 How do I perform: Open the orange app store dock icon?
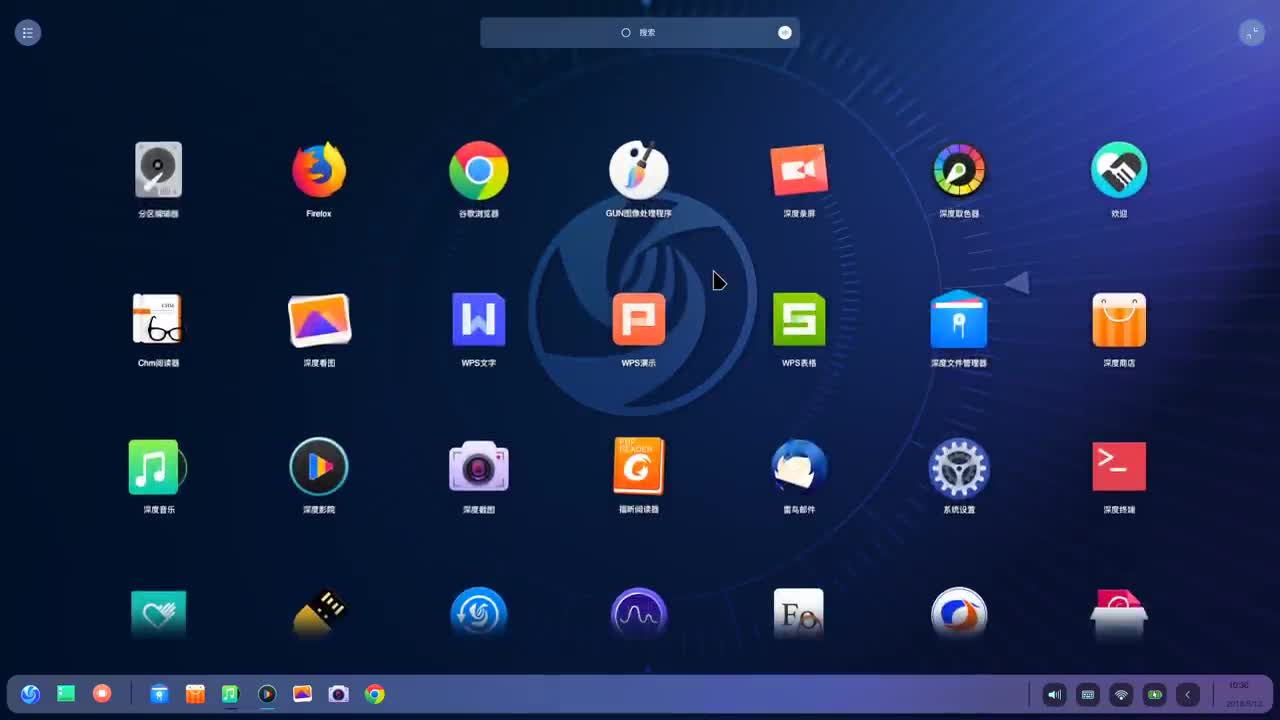195,693
